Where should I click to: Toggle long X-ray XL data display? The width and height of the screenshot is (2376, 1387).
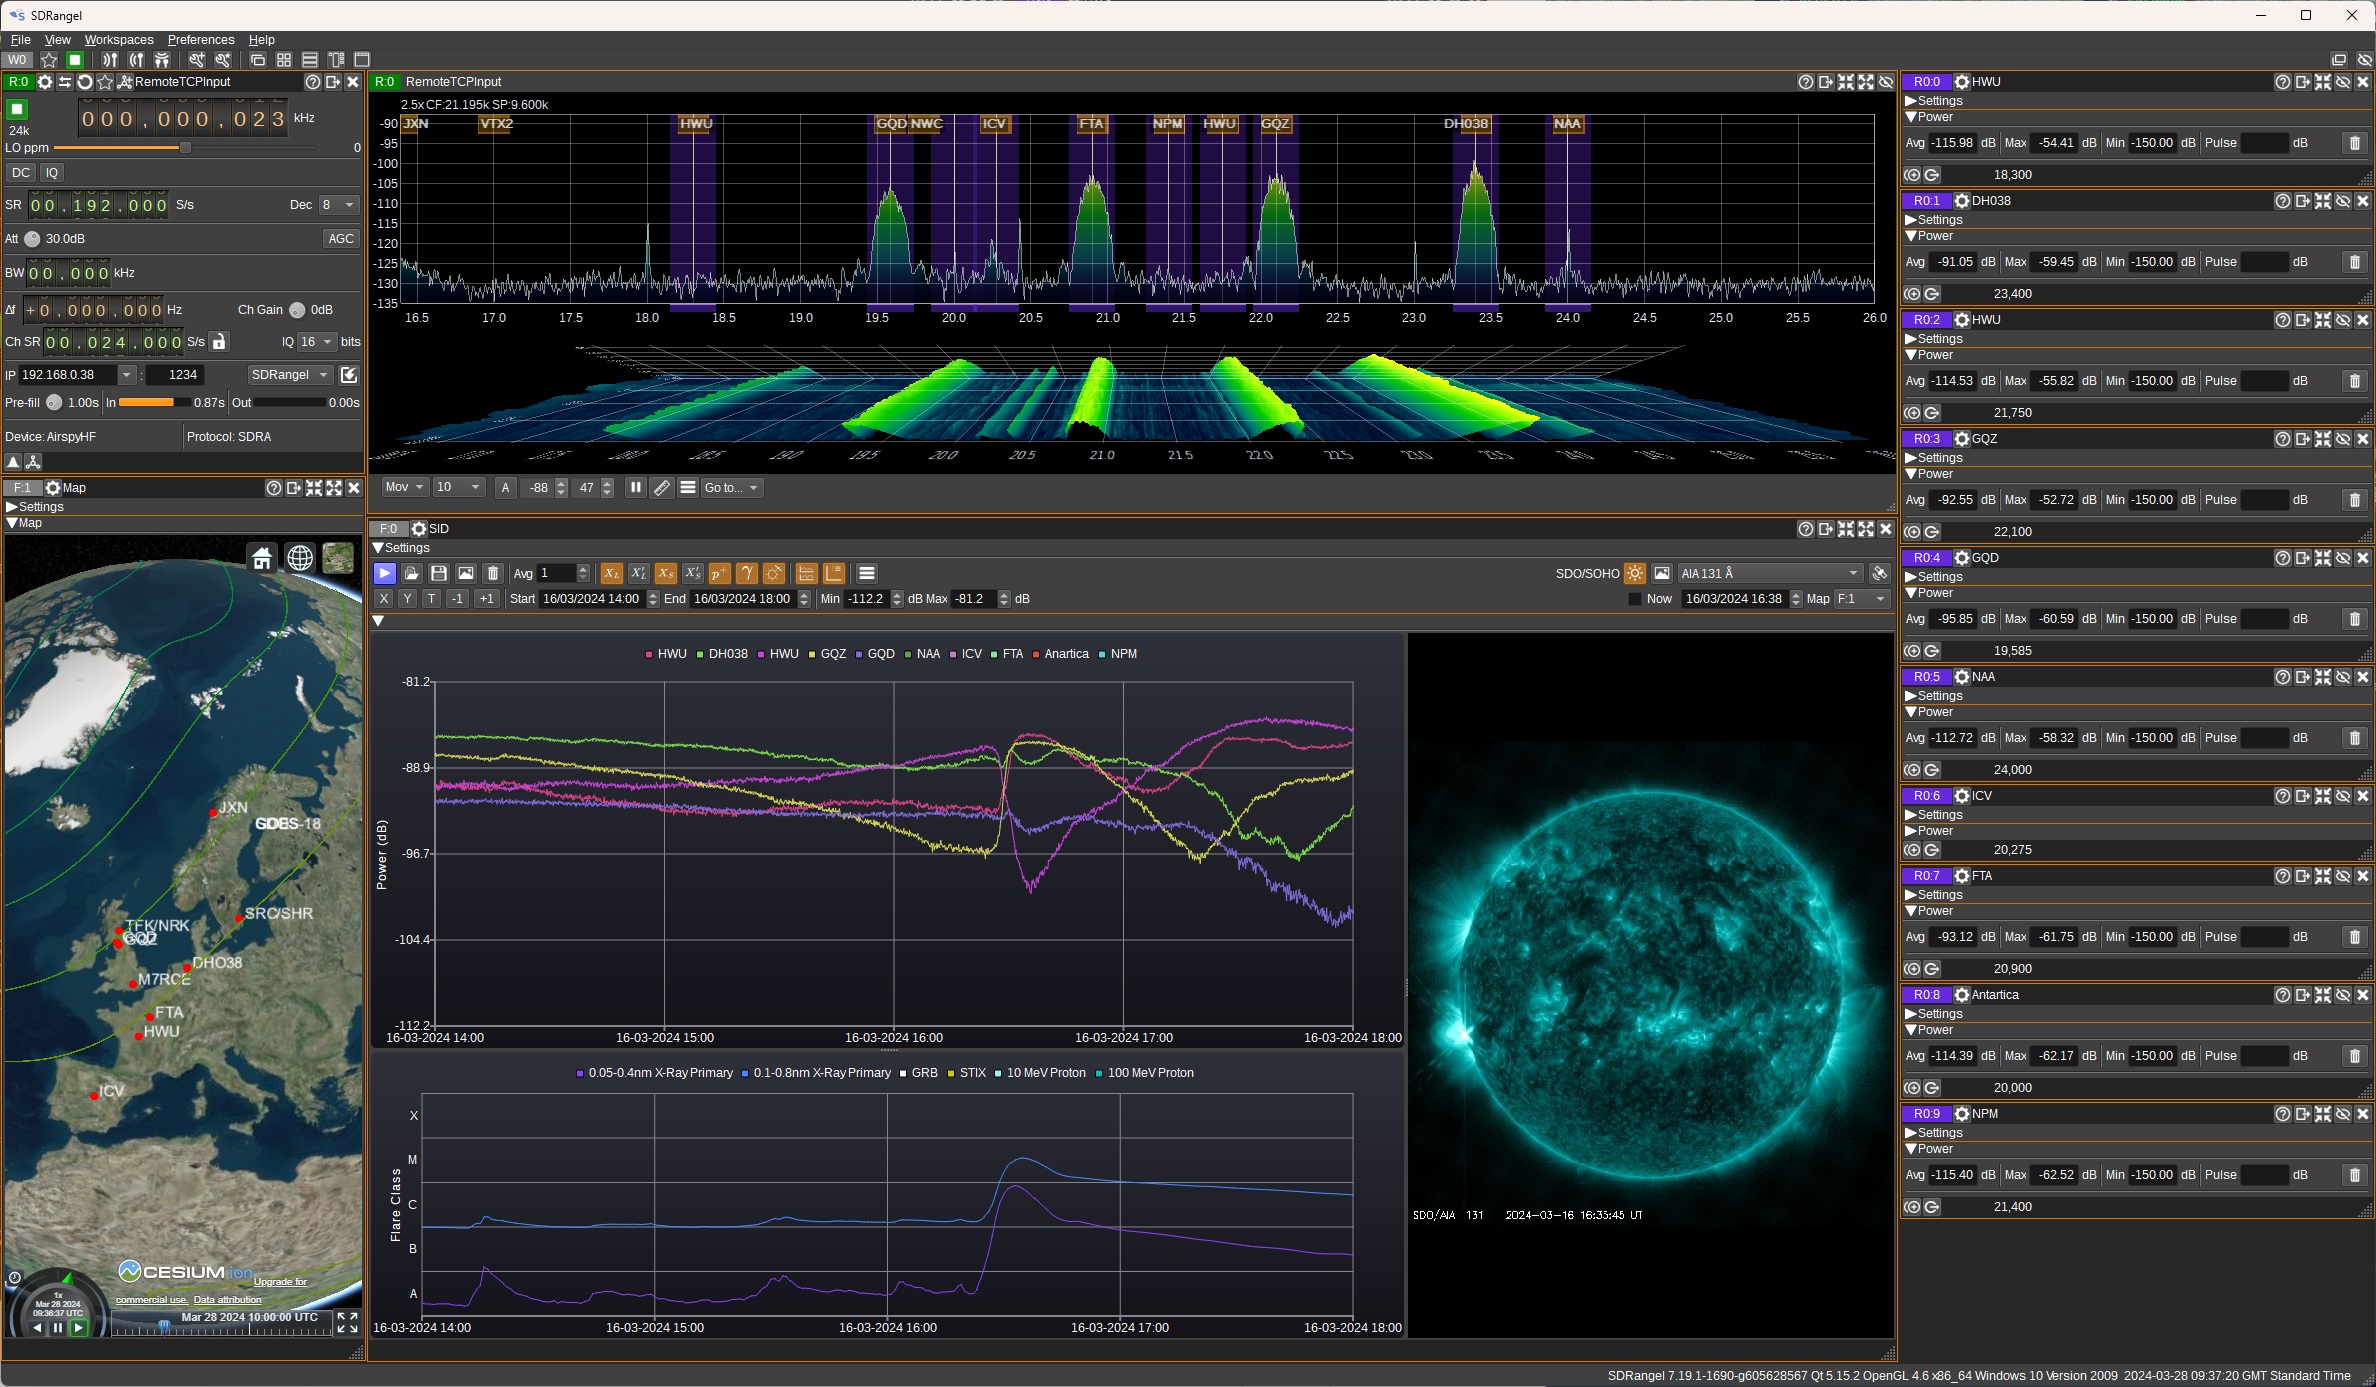click(x=611, y=573)
